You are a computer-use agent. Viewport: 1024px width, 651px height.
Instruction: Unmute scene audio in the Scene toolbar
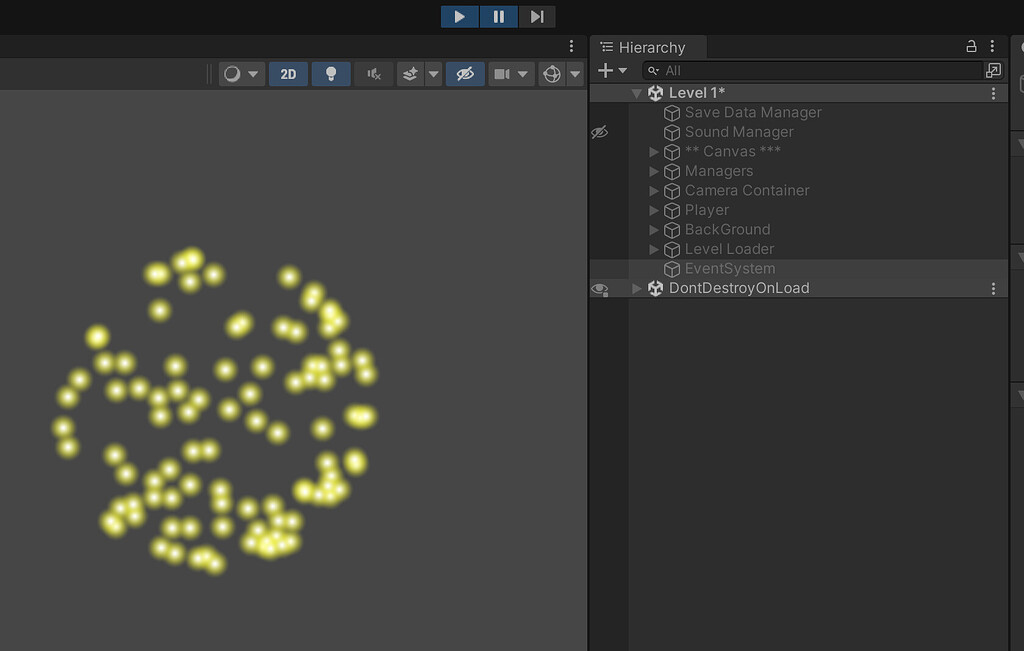[x=373, y=73]
